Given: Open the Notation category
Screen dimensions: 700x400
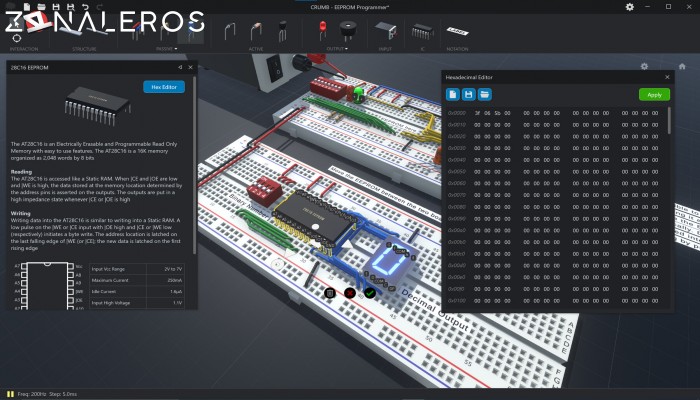Looking at the screenshot, I should pos(457,49).
